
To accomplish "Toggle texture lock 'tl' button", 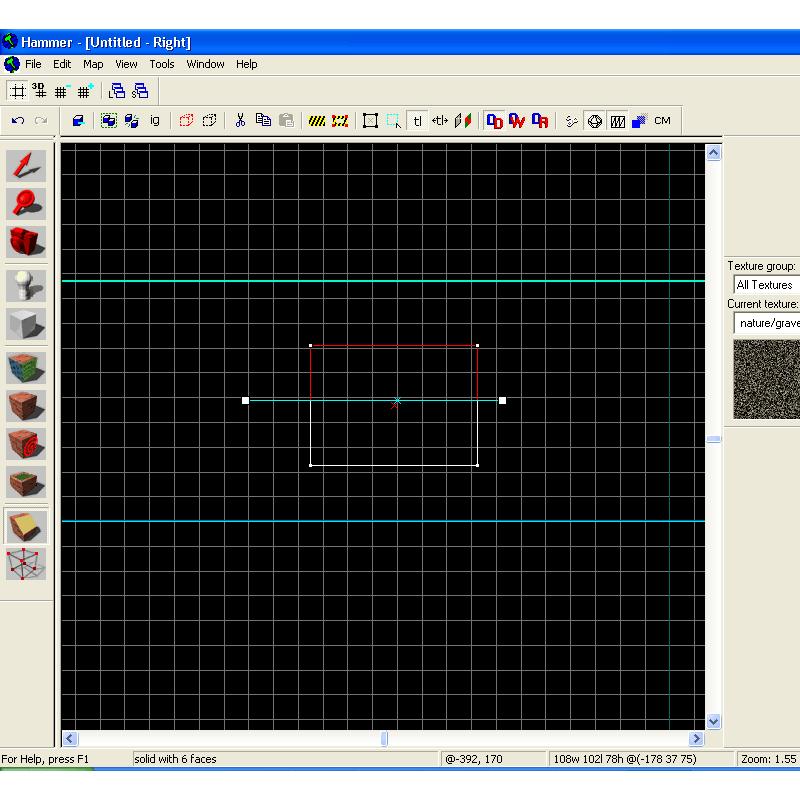I will pyautogui.click(x=417, y=121).
